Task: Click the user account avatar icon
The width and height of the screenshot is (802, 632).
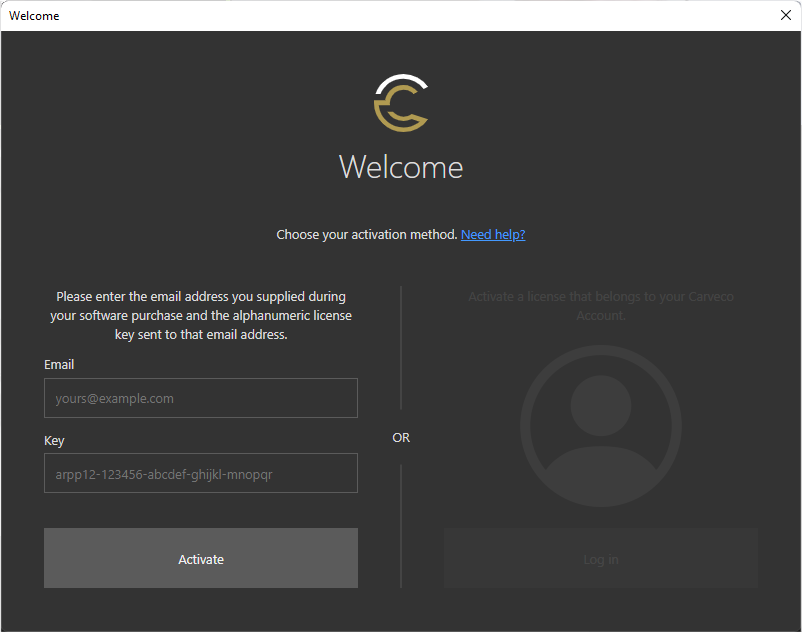Action: pos(600,425)
